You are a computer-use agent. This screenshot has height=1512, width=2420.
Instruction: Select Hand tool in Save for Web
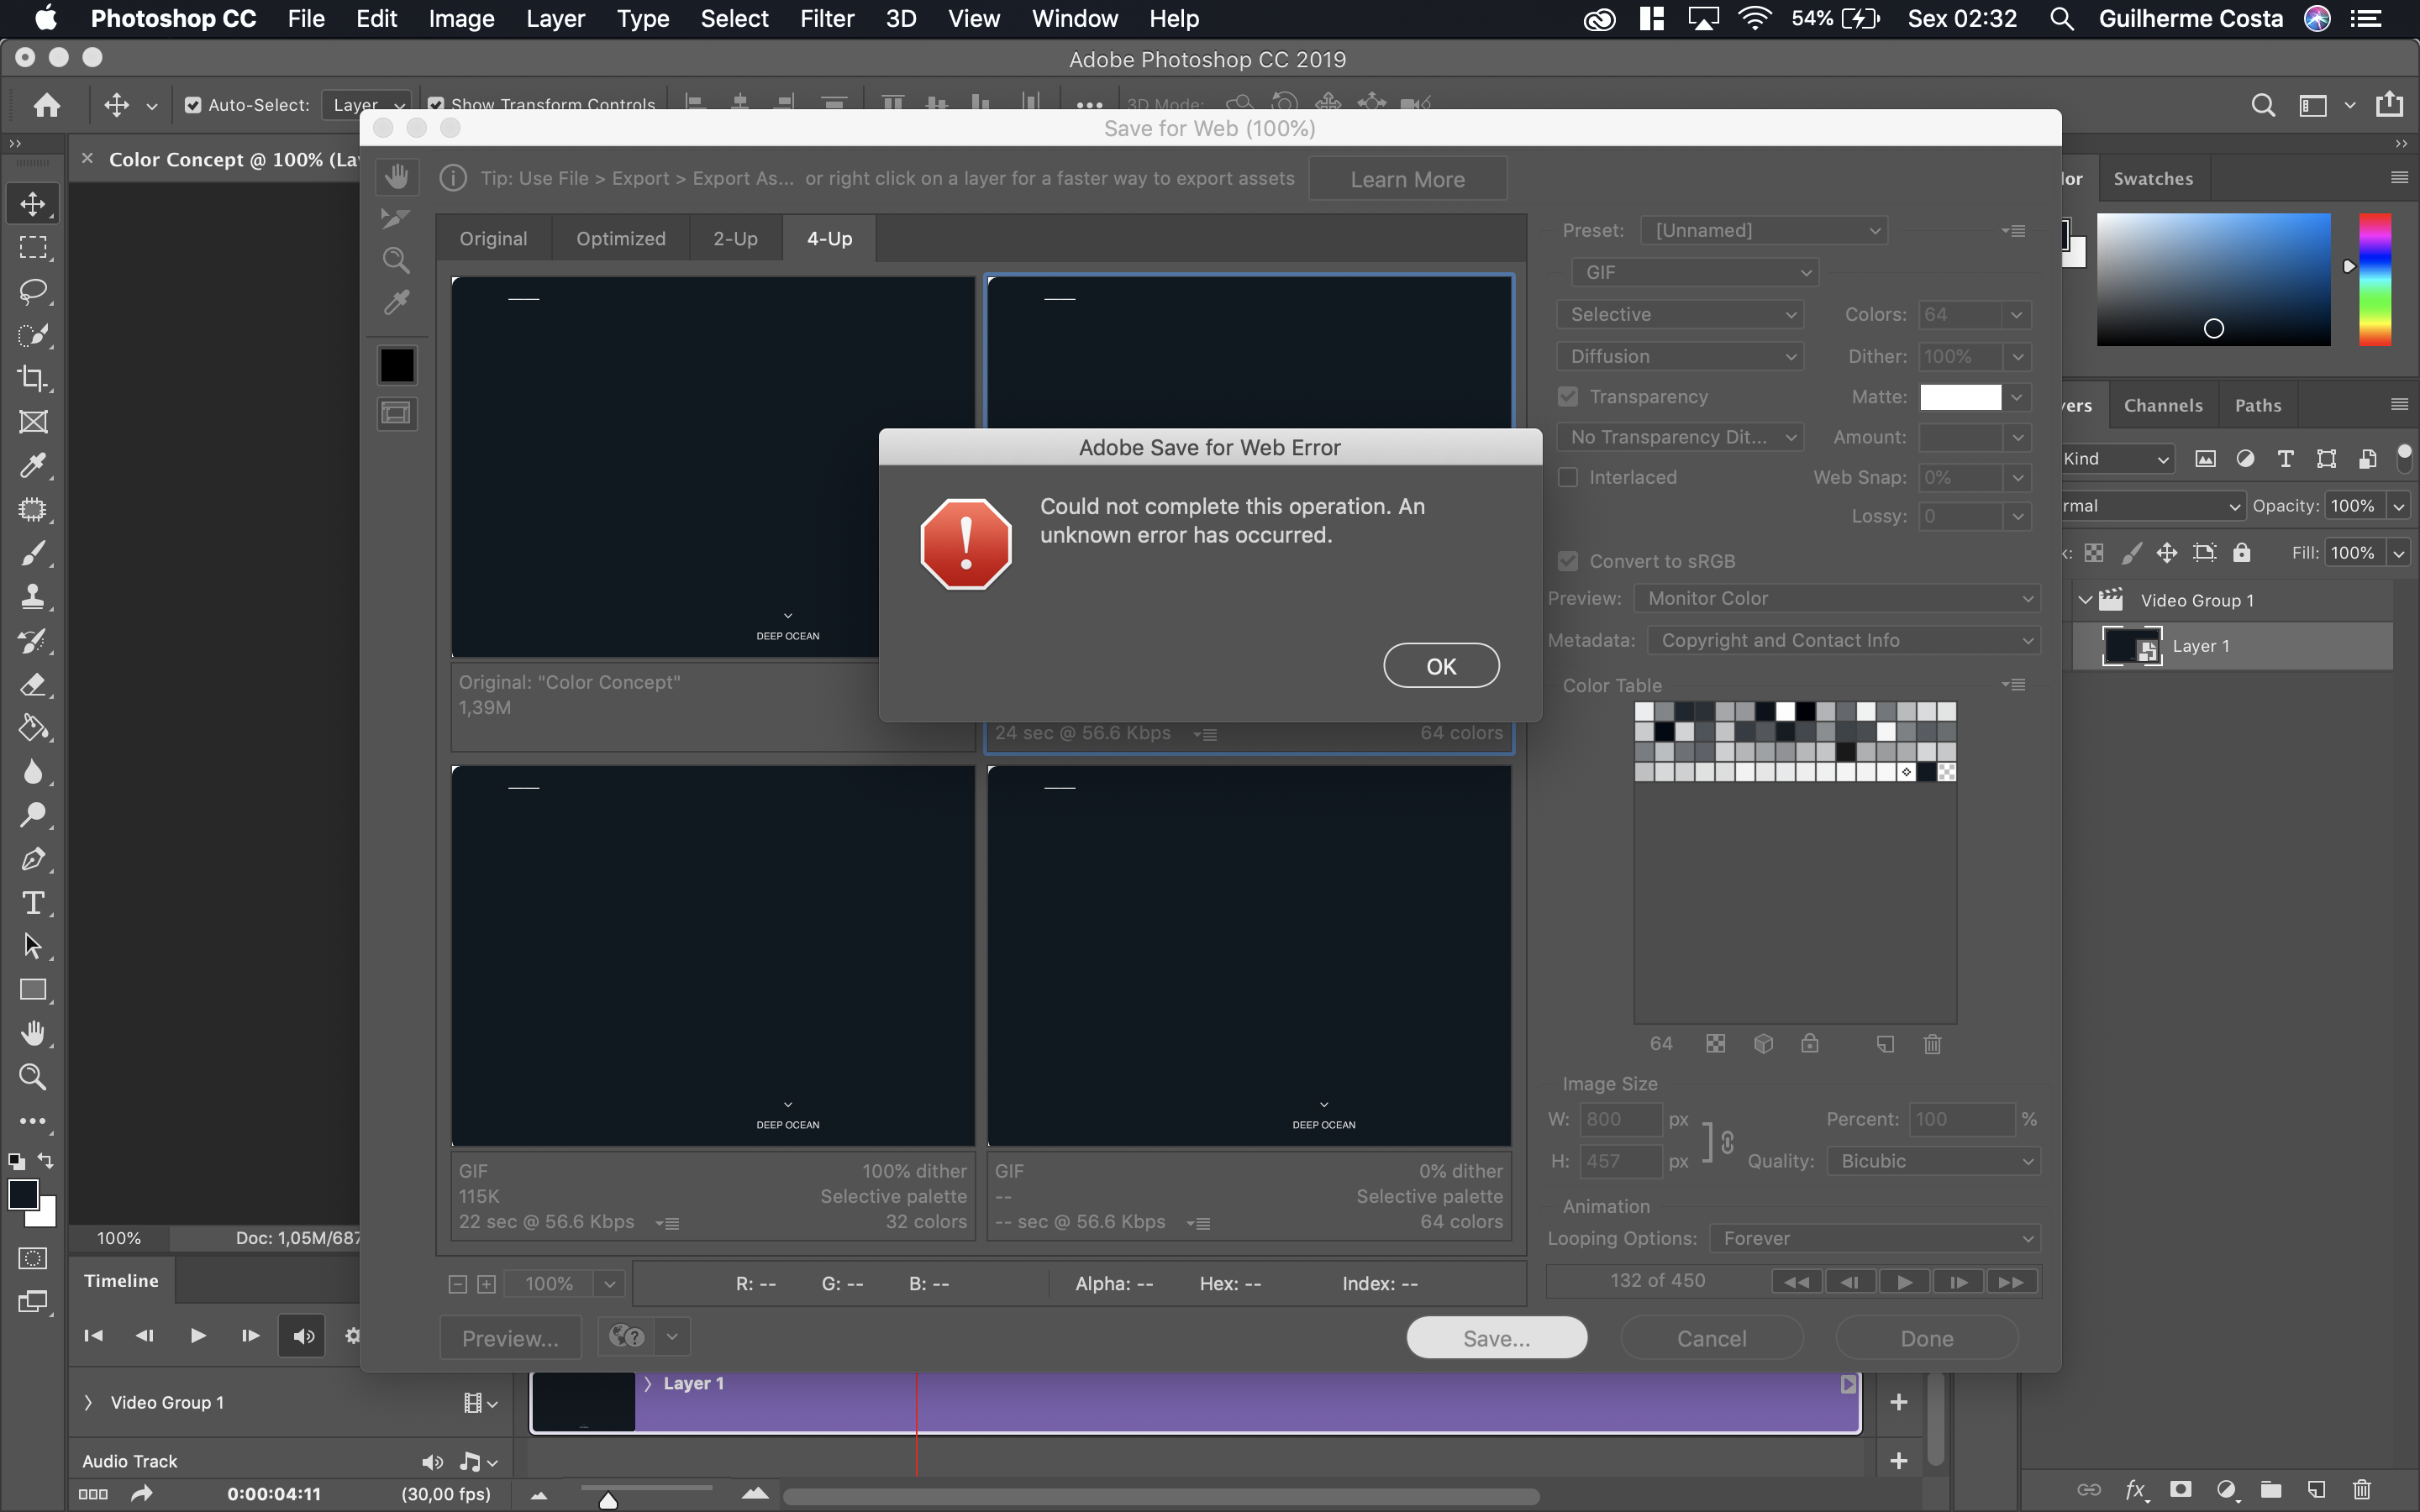pos(397,177)
